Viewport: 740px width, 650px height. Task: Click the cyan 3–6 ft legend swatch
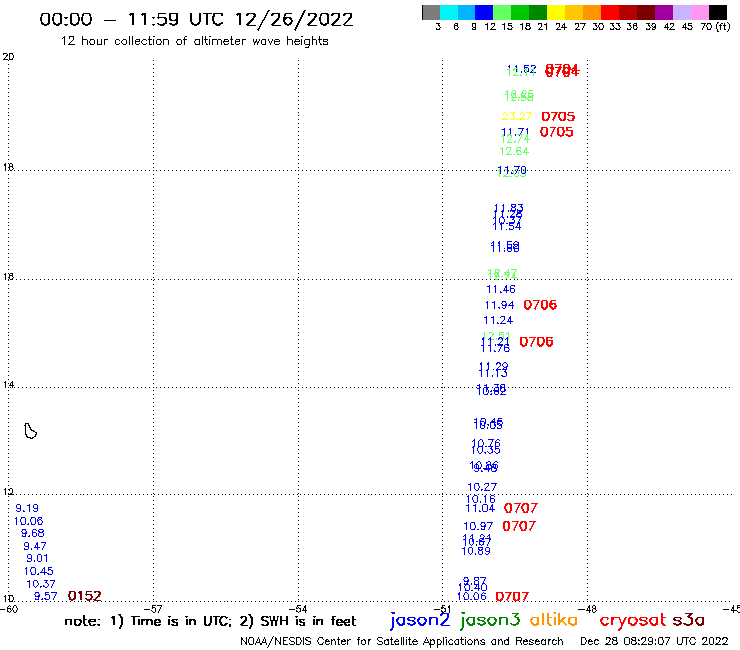point(448,12)
